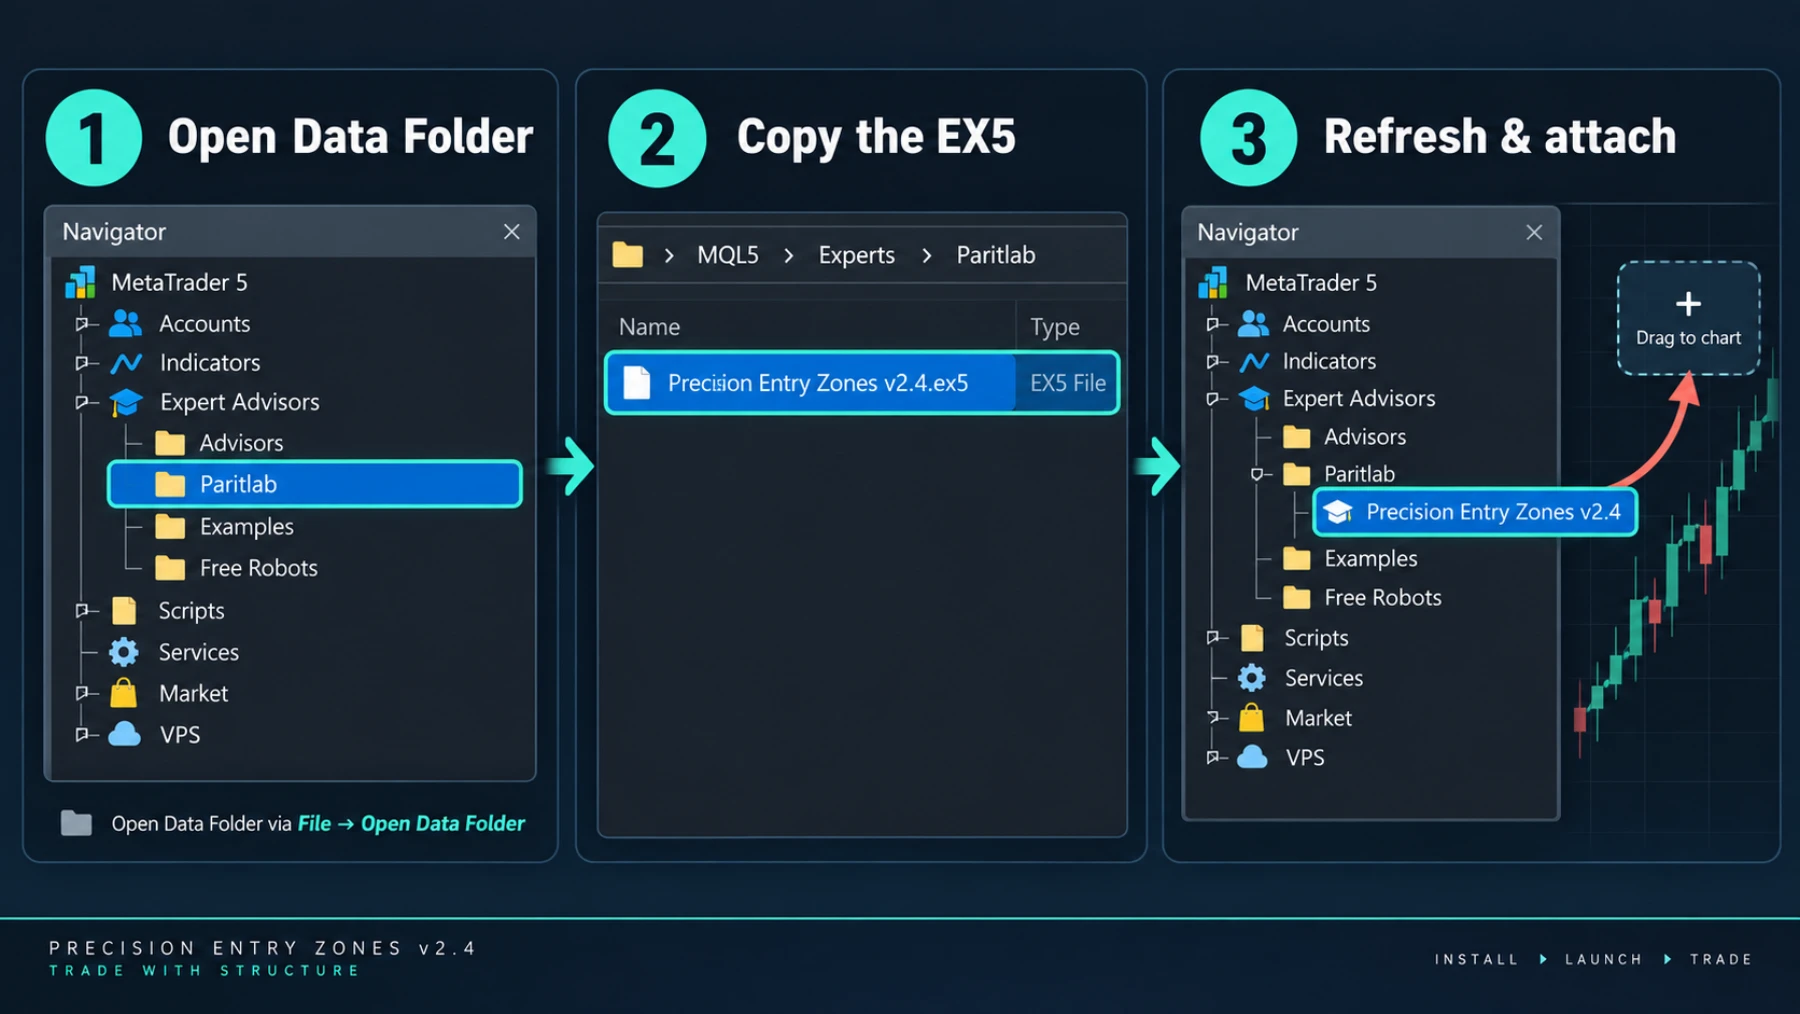
Task: Click the MetaTrader 5 logo in step 1 Navigator
Action: click(x=80, y=282)
